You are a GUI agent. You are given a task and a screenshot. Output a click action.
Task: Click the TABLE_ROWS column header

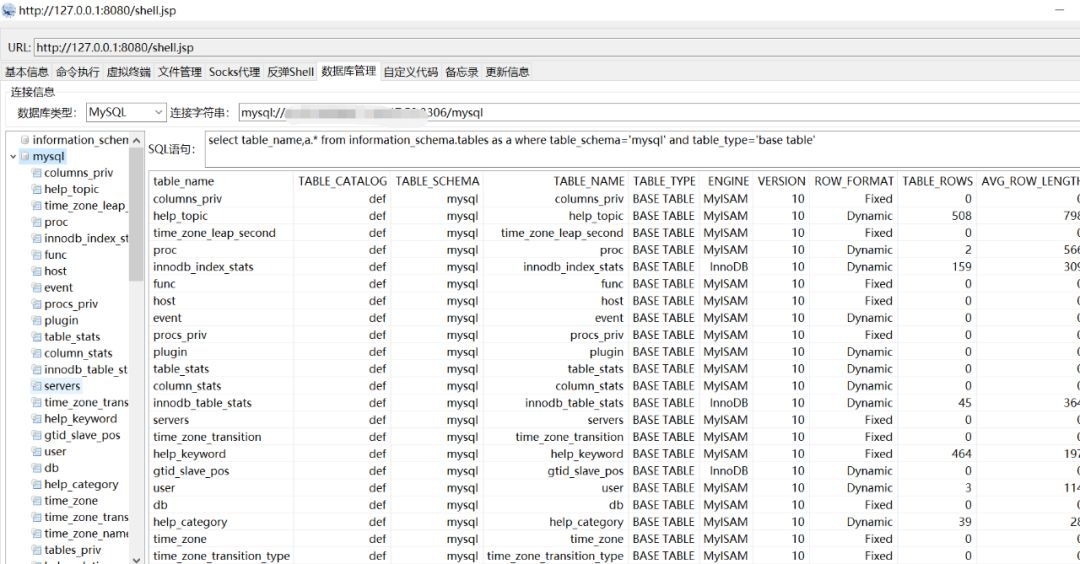tap(937, 181)
